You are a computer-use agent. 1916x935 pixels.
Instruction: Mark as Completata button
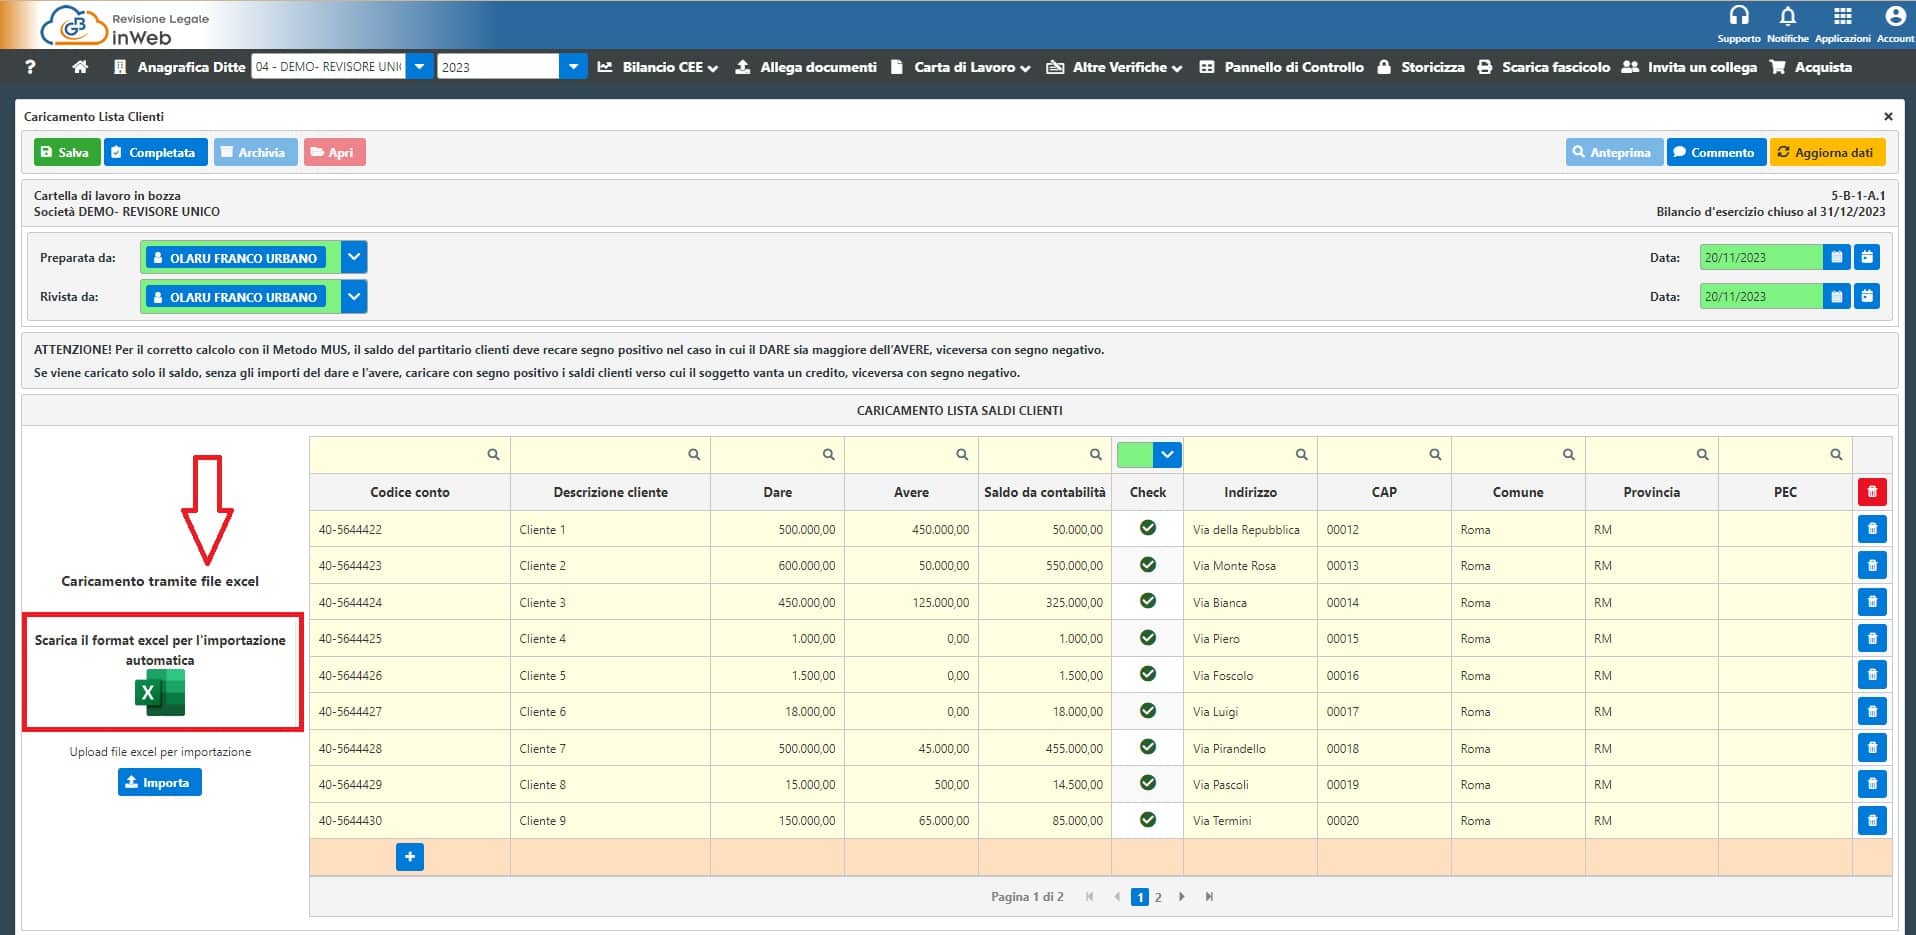click(x=156, y=152)
